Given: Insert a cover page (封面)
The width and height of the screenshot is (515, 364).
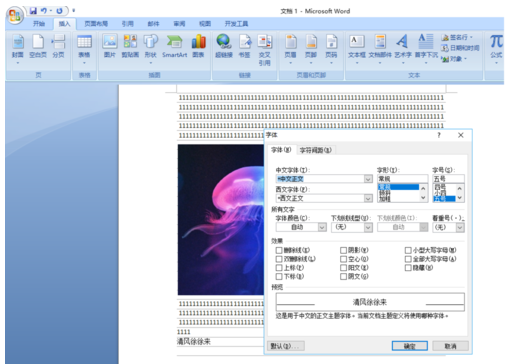Looking at the screenshot, I should [18, 49].
